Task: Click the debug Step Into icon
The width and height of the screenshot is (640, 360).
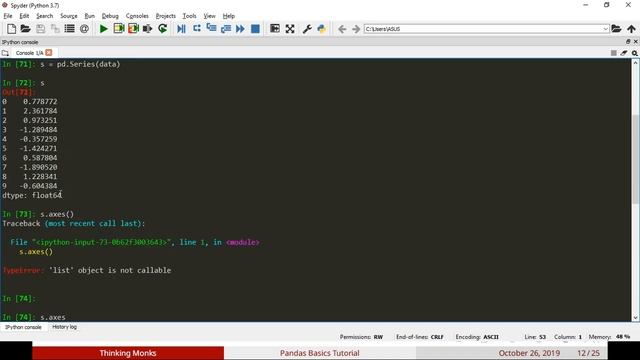Action: point(211,29)
